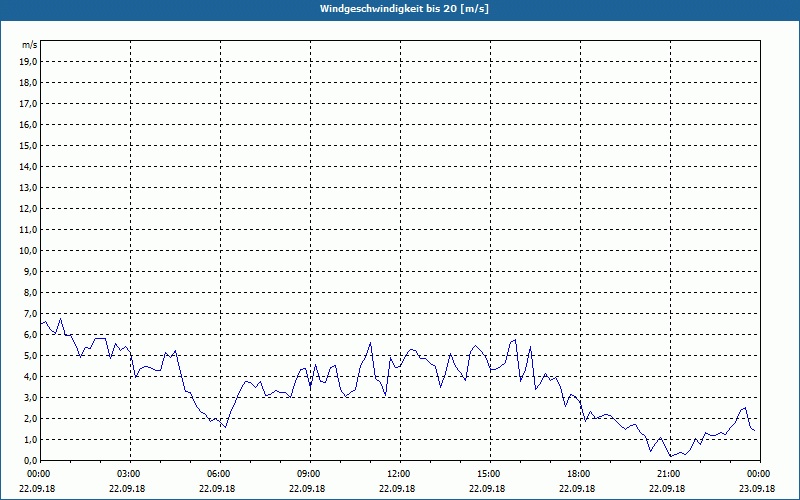Select the "18:00" time label
This screenshot has width=800, height=500.
tap(580, 474)
